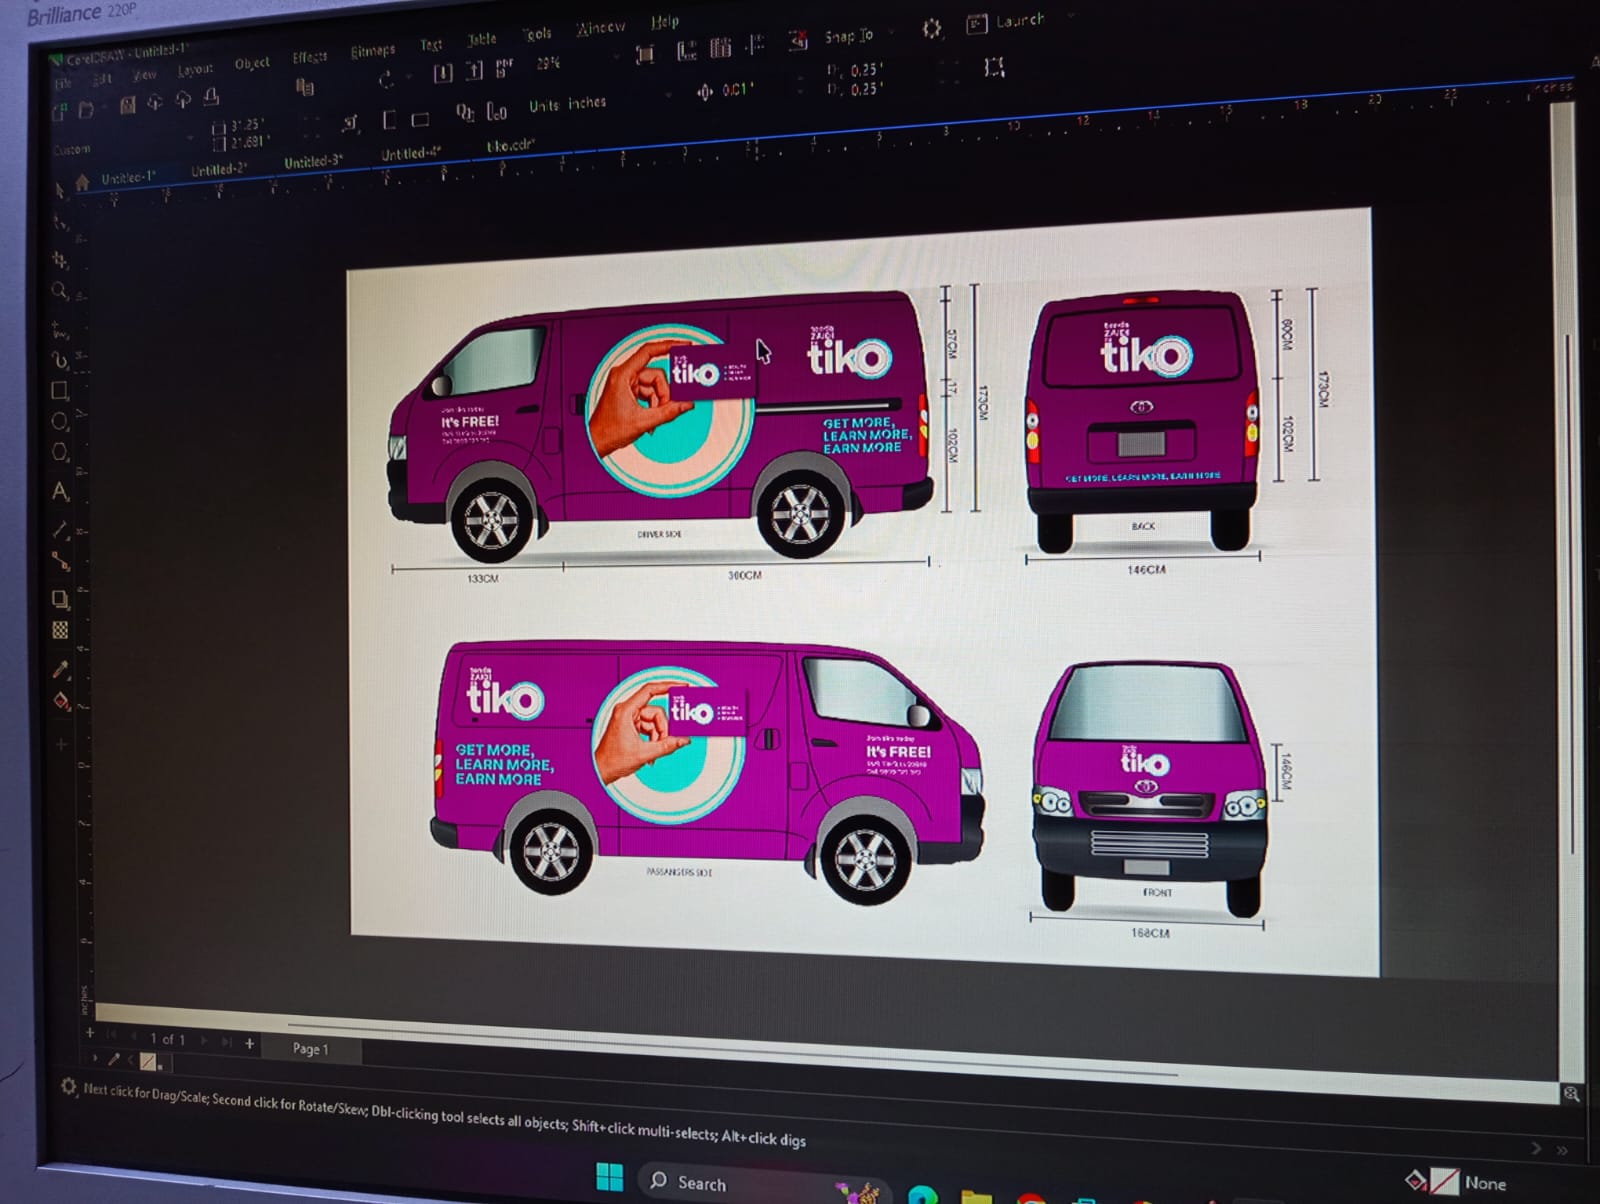This screenshot has width=1600, height=1204.
Task: Click the Options gear icon
Action: tap(932, 29)
